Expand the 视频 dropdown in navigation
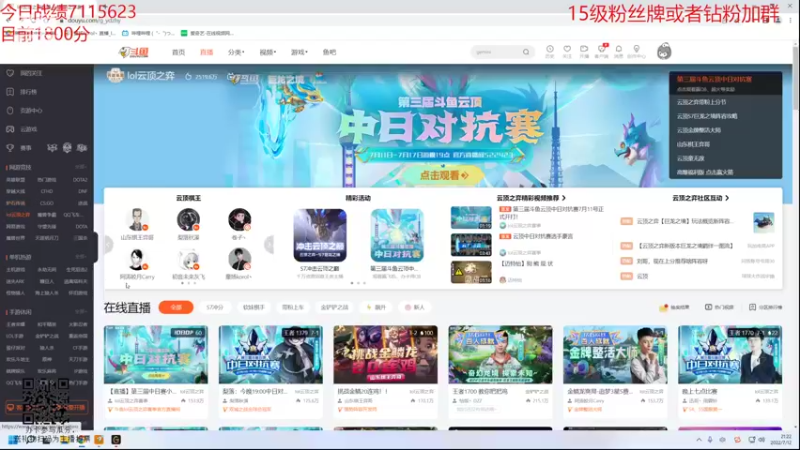This screenshot has width=800, height=450. pos(267,52)
